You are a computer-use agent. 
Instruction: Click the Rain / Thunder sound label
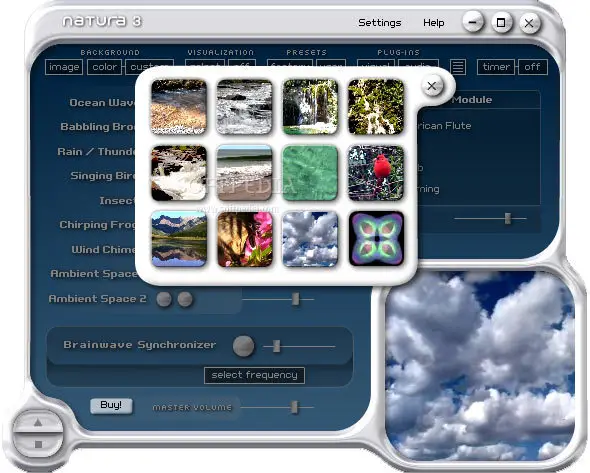(96, 152)
